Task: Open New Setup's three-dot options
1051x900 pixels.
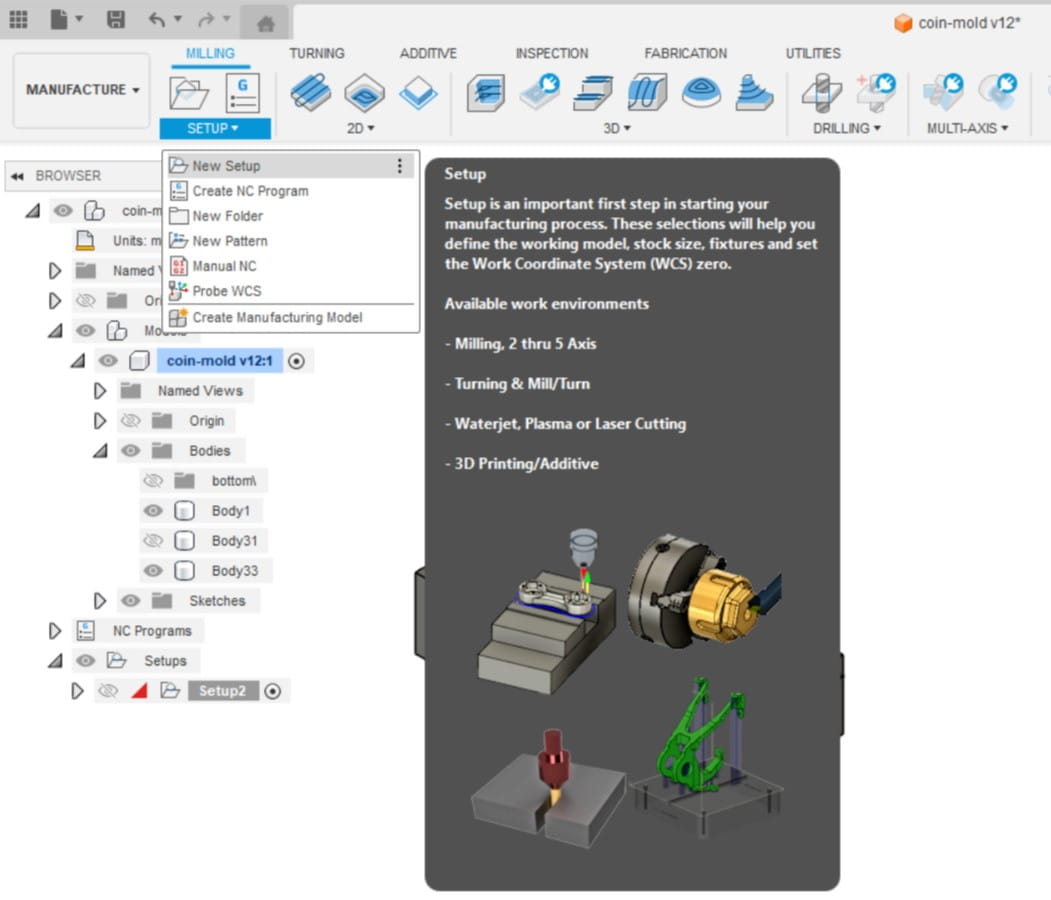Action: (399, 166)
